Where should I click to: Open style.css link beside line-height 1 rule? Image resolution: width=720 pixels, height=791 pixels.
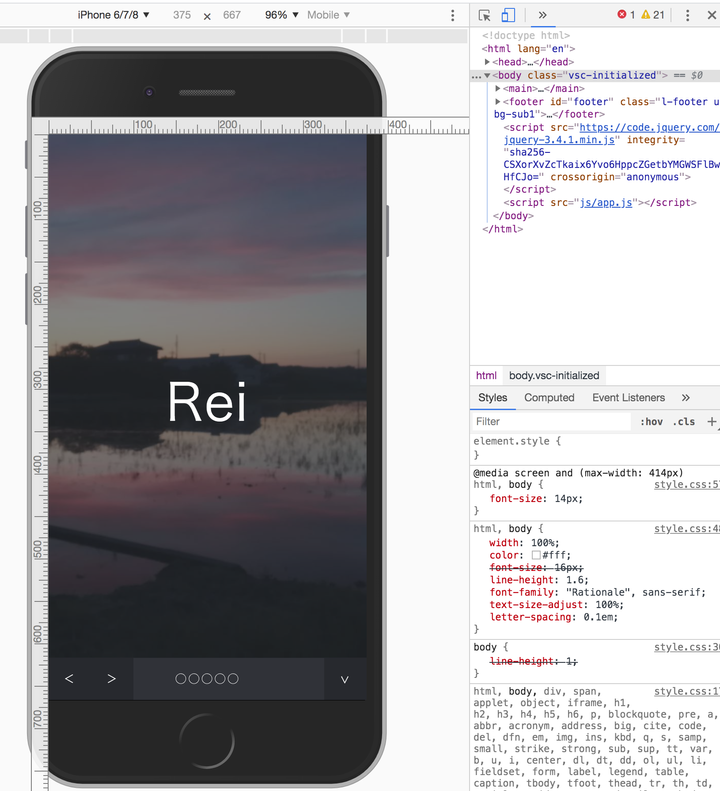pos(687,647)
